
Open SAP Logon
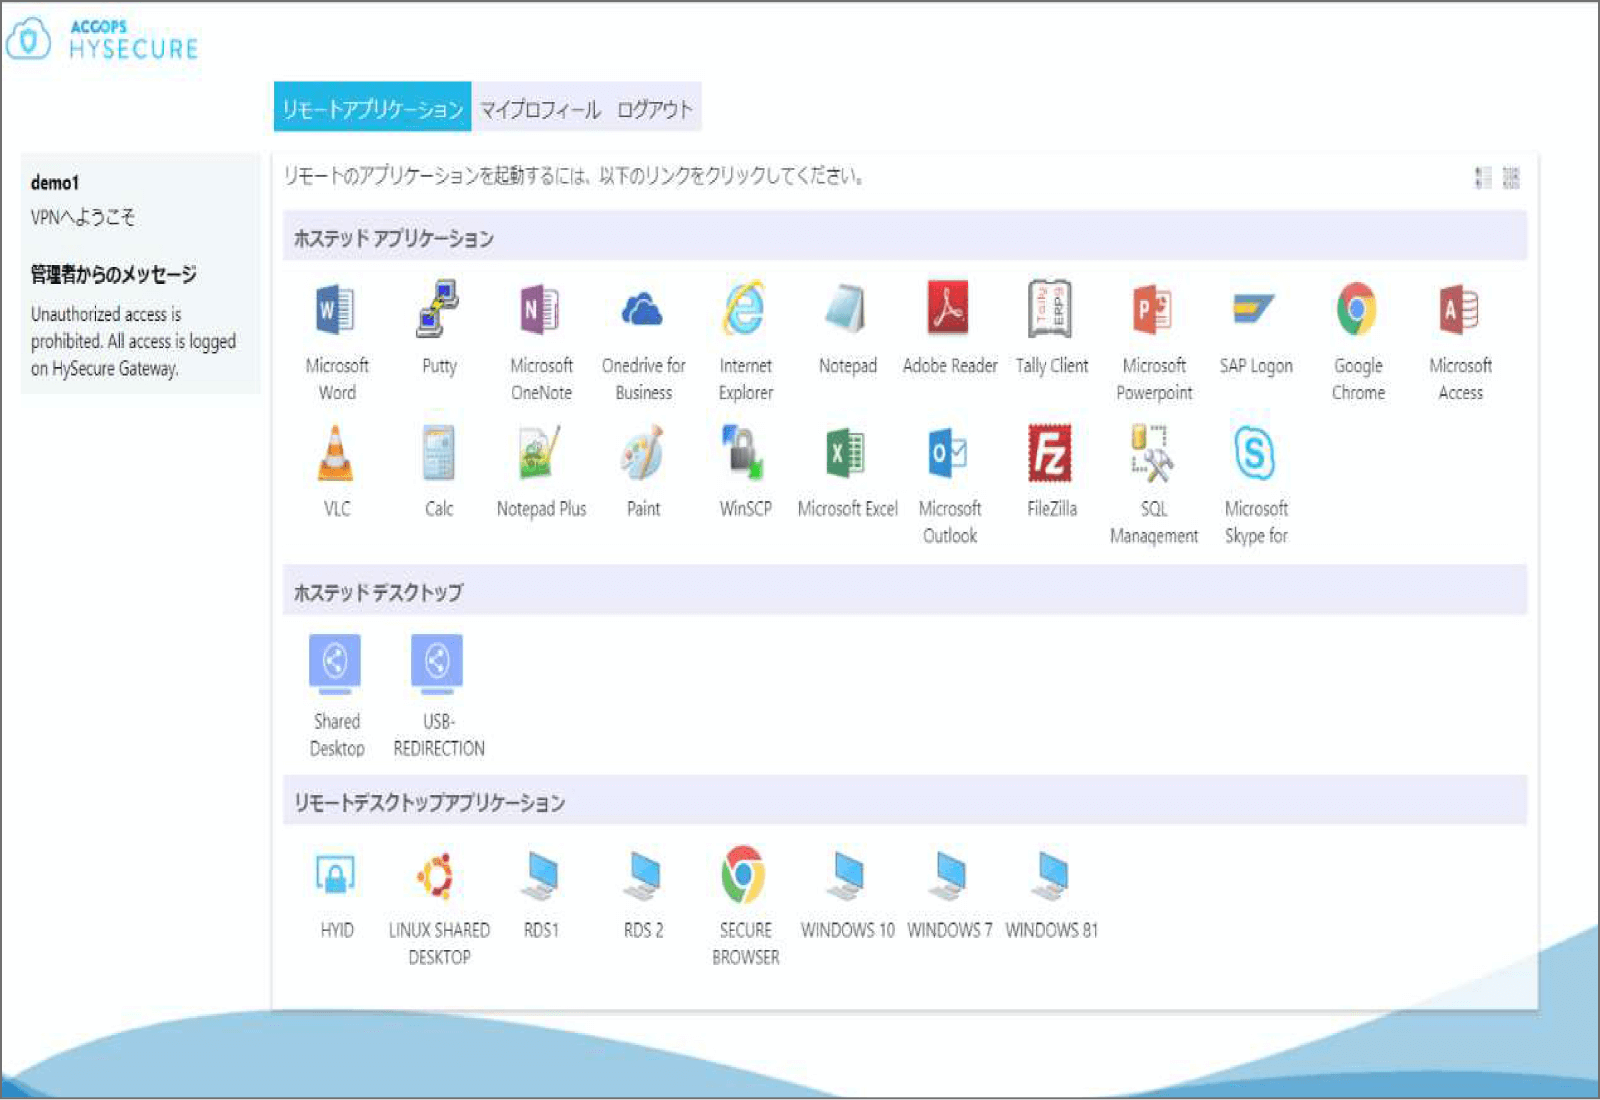(x=1255, y=309)
